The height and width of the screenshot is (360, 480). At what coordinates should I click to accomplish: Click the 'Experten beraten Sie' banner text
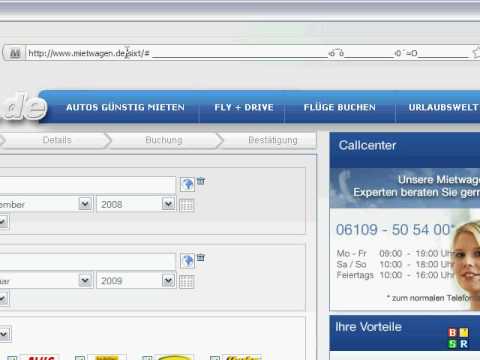(x=416, y=192)
